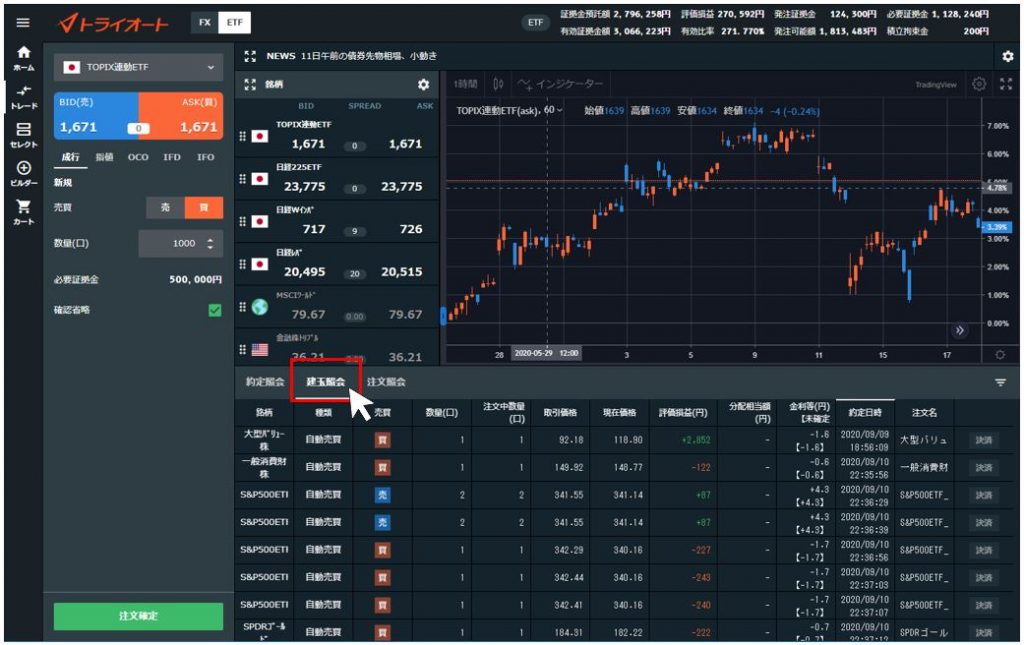Expand the 銘柄 list panel to fullscreen

click(x=250, y=85)
